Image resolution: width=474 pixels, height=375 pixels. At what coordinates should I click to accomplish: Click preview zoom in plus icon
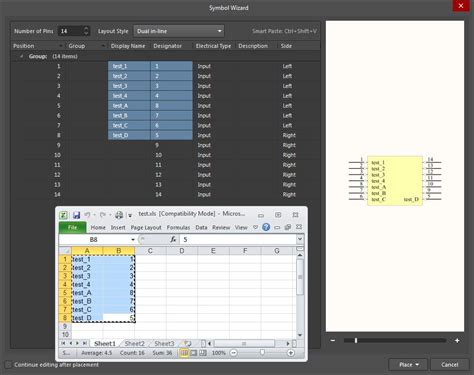(457, 340)
